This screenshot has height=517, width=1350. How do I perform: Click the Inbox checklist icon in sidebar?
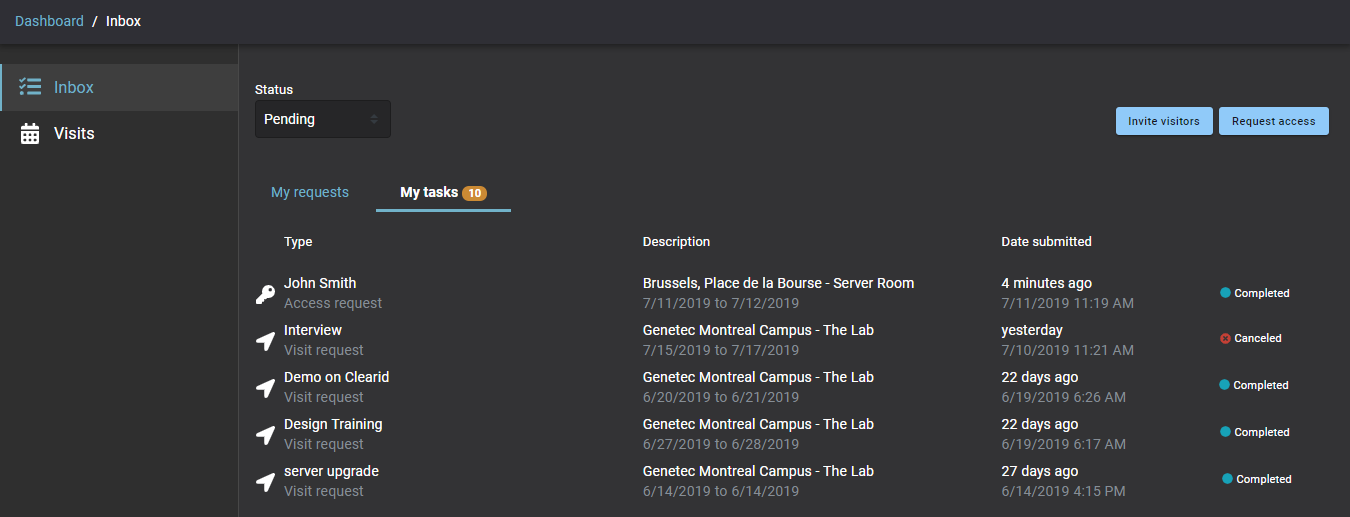click(x=30, y=87)
